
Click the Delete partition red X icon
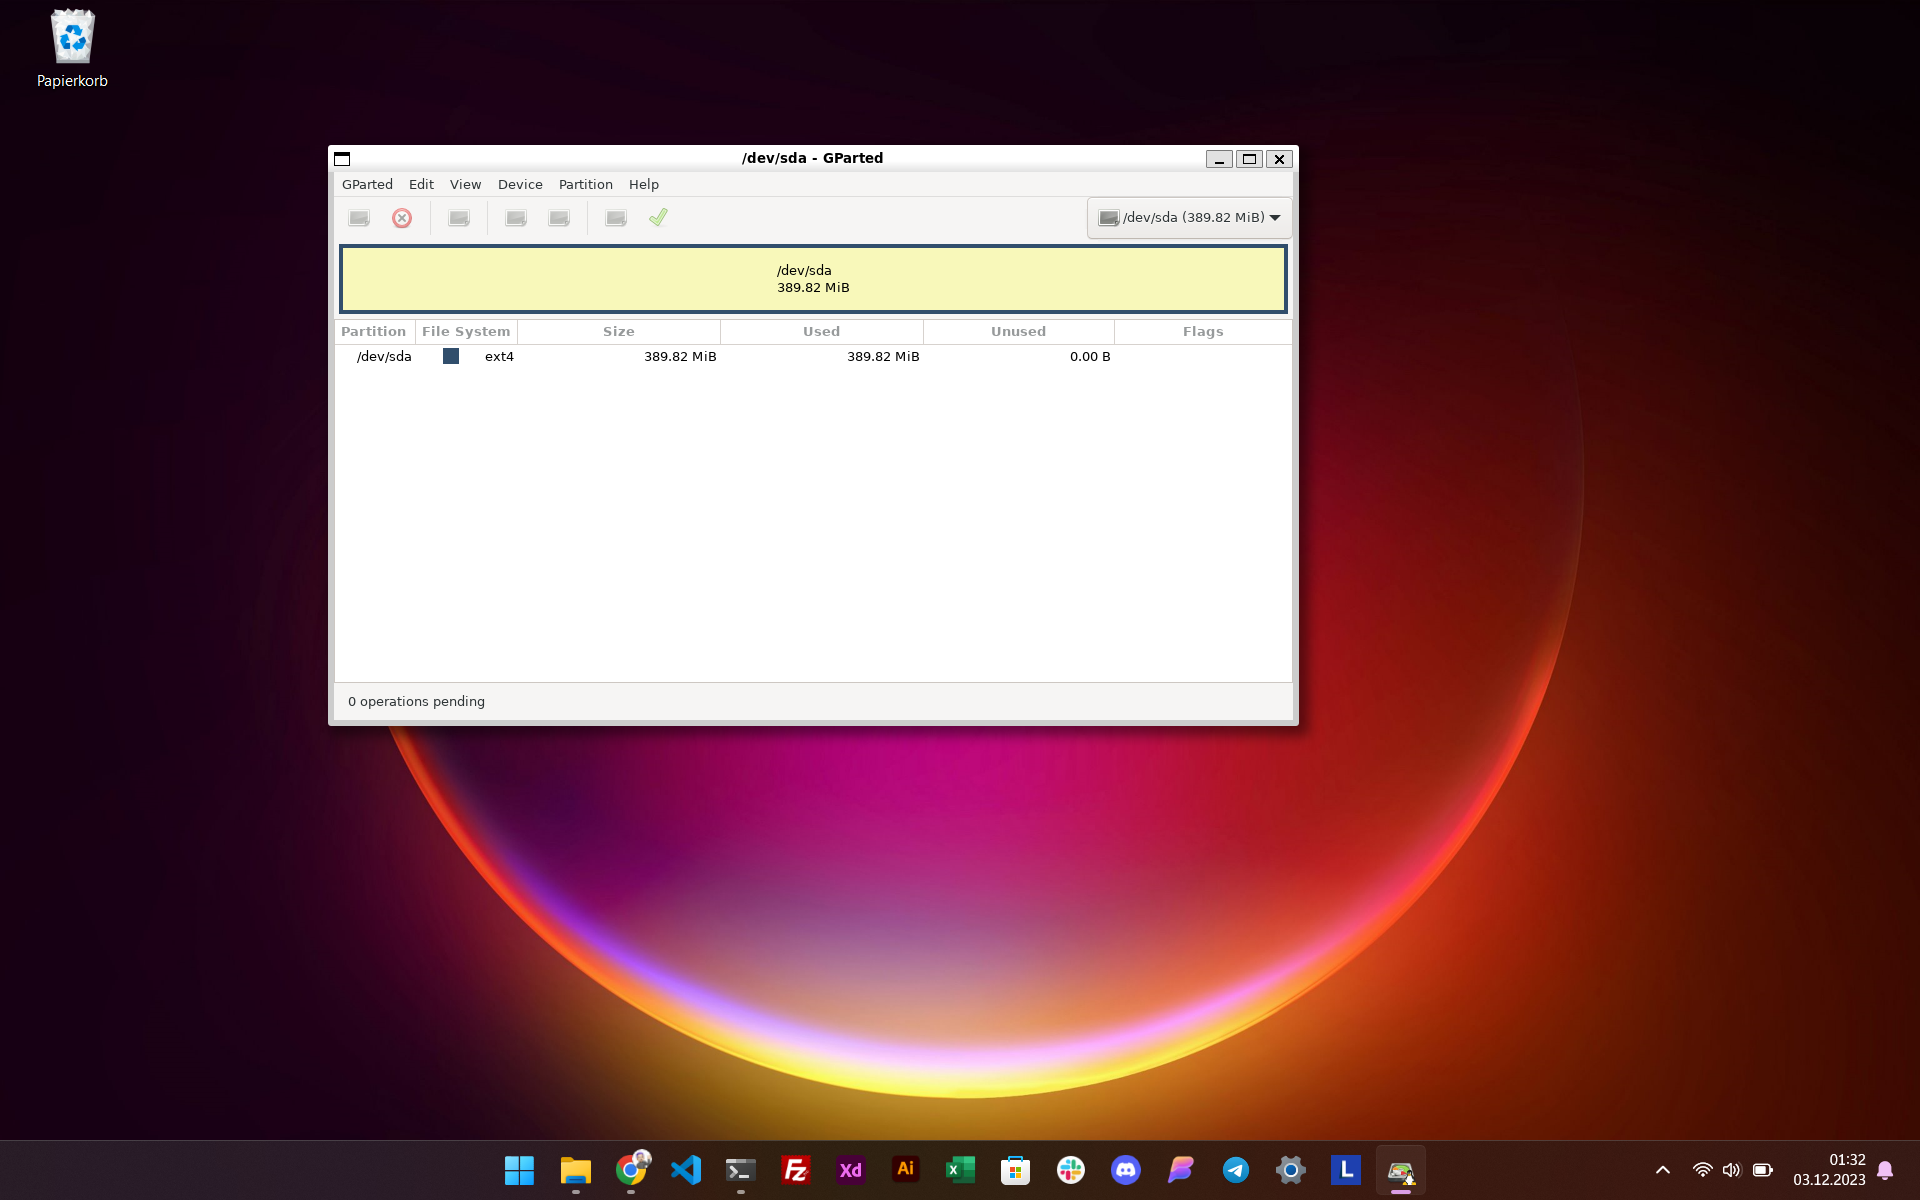pyautogui.click(x=402, y=218)
